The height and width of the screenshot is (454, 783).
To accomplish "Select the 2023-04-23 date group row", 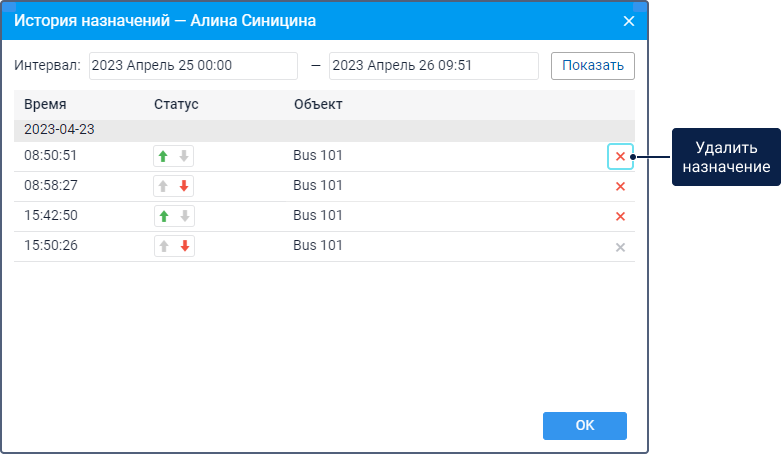I will 324,130.
